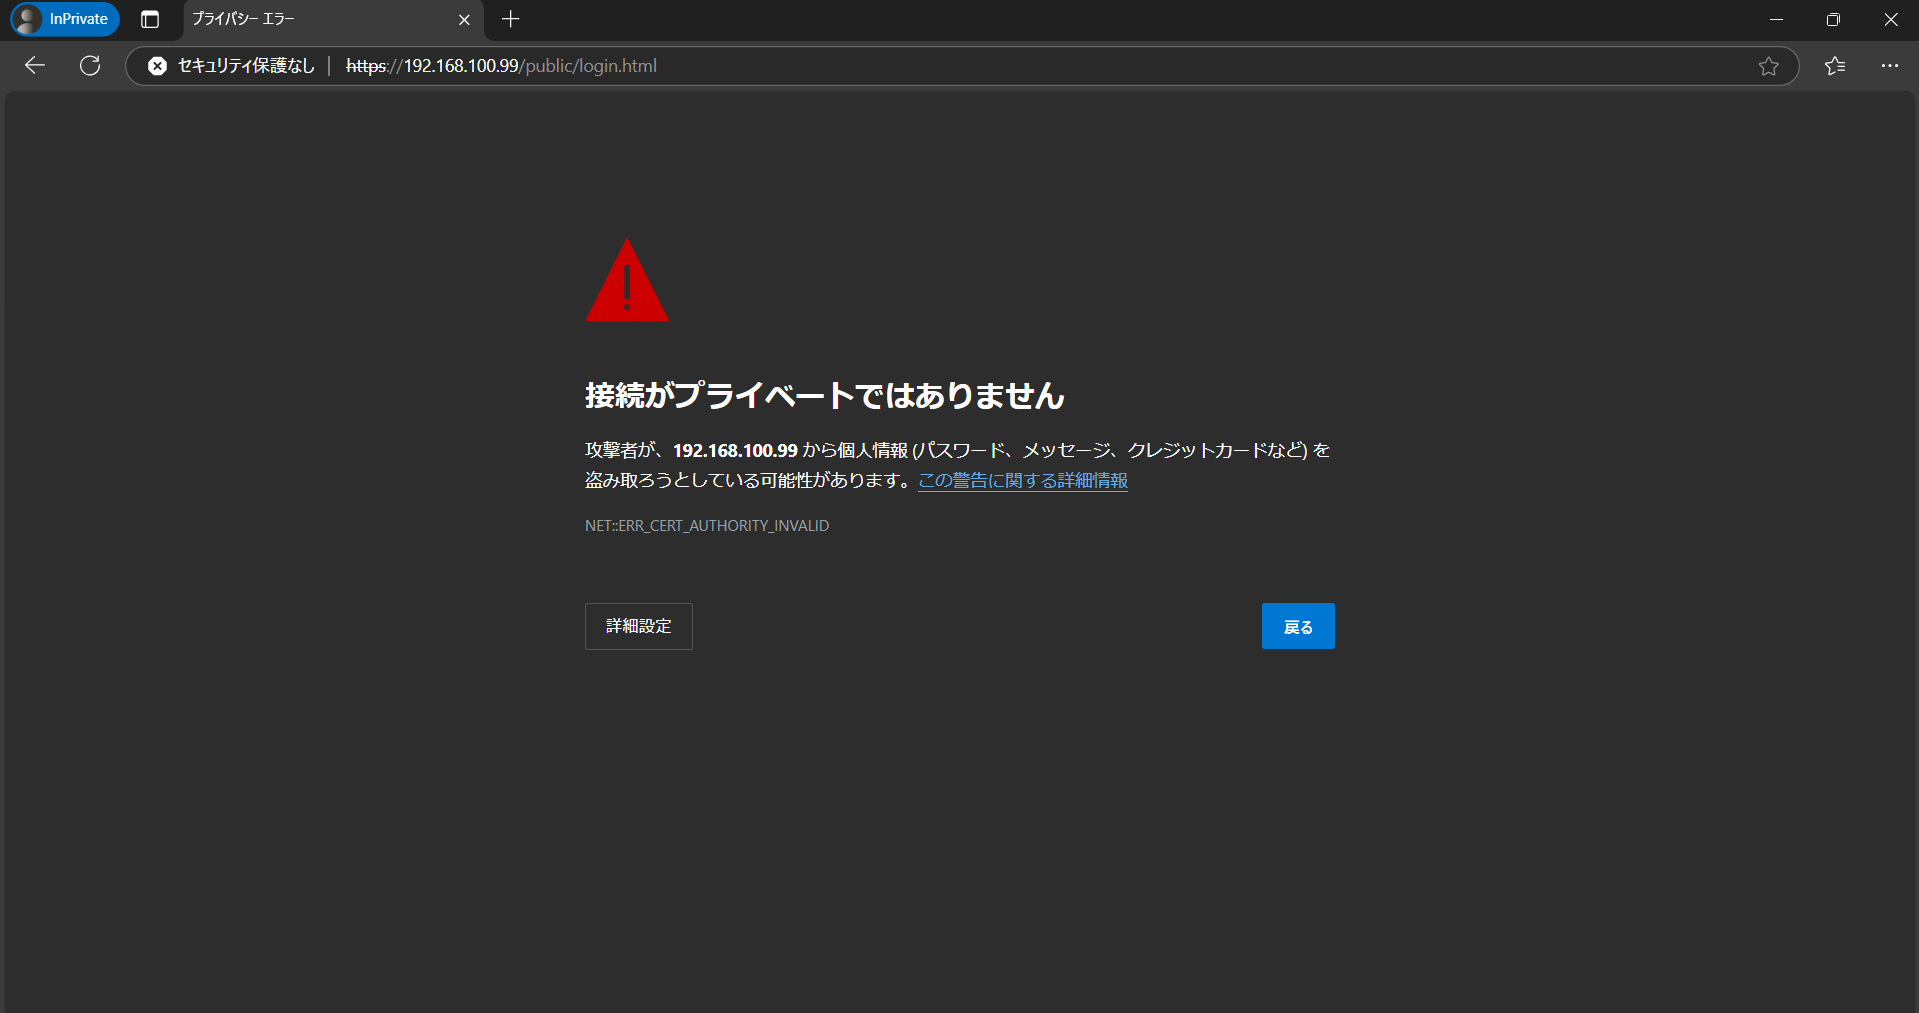This screenshot has height=1013, width=1919.
Task: Click the NET::ERR_CERT_AUTHORITY_INVALID error code
Action: [x=707, y=525]
